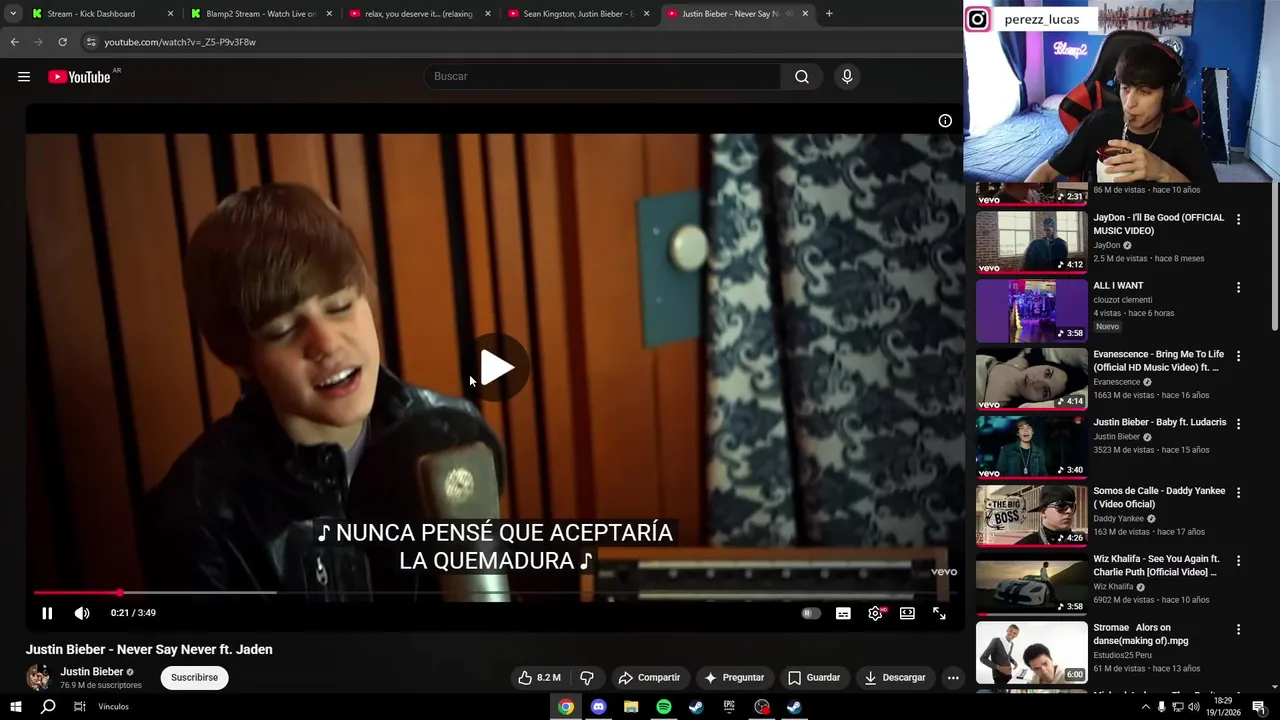Viewport: 1280px width, 720px height.
Task: Open the video info card icon
Action: (x=945, y=121)
